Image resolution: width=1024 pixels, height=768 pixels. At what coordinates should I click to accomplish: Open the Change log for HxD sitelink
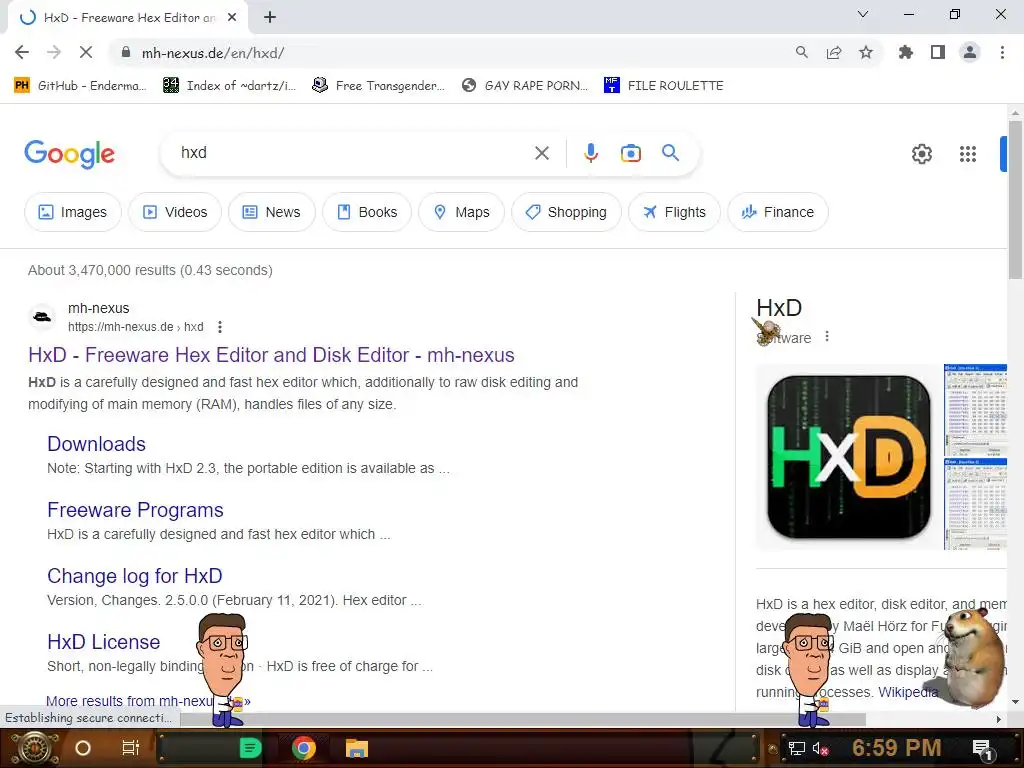pos(135,576)
